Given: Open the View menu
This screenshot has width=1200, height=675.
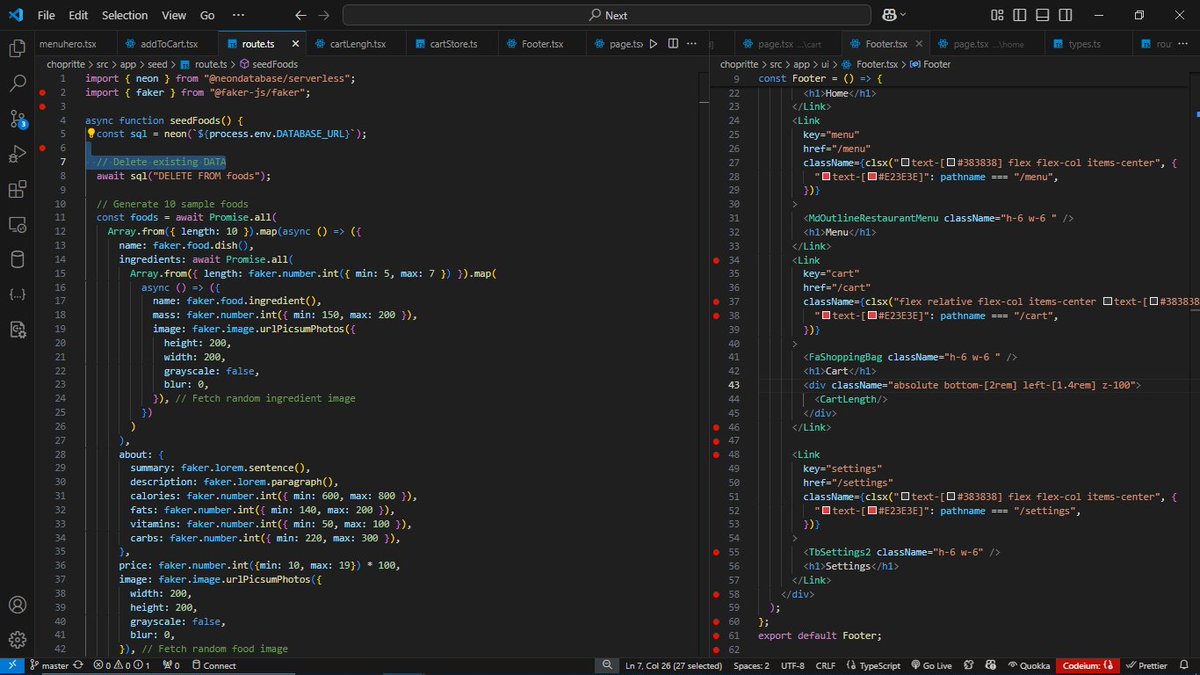Looking at the screenshot, I should click(174, 15).
